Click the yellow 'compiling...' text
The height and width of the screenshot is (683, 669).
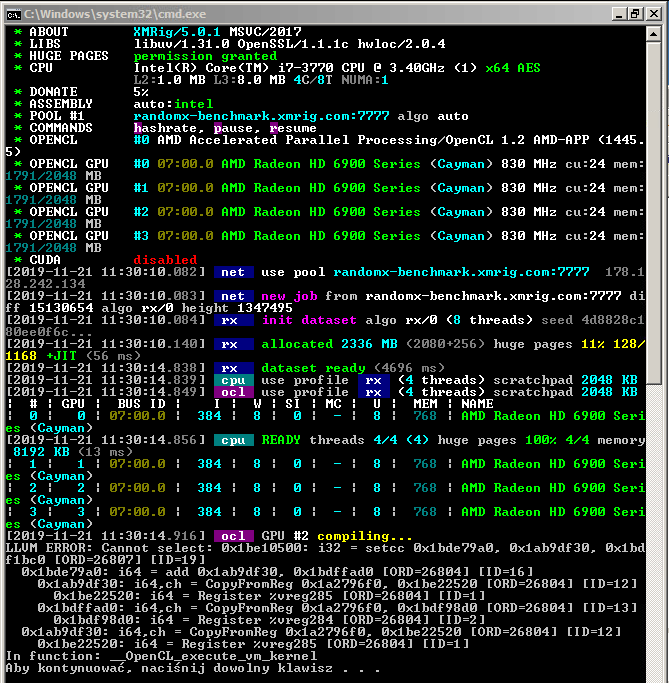coord(365,536)
